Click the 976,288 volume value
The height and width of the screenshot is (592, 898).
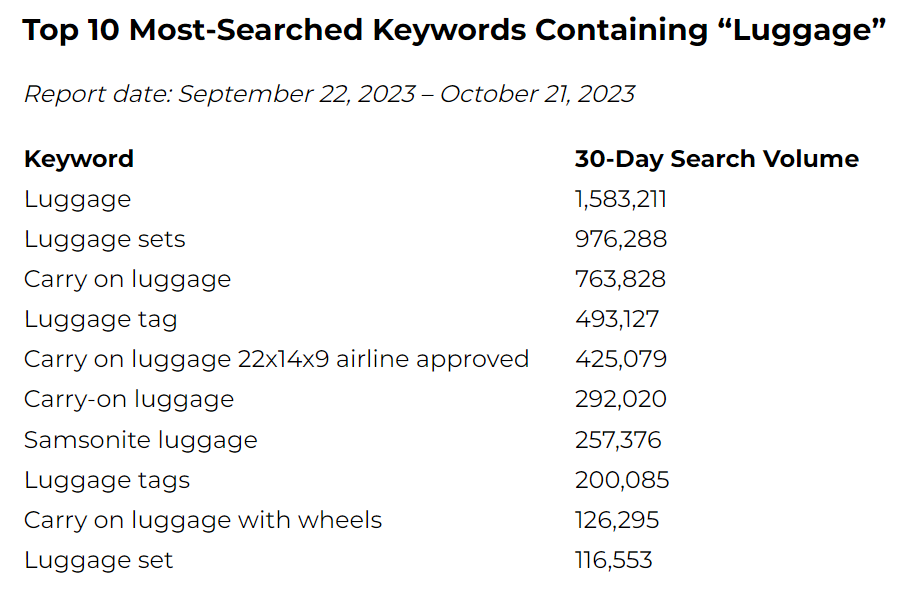click(621, 239)
